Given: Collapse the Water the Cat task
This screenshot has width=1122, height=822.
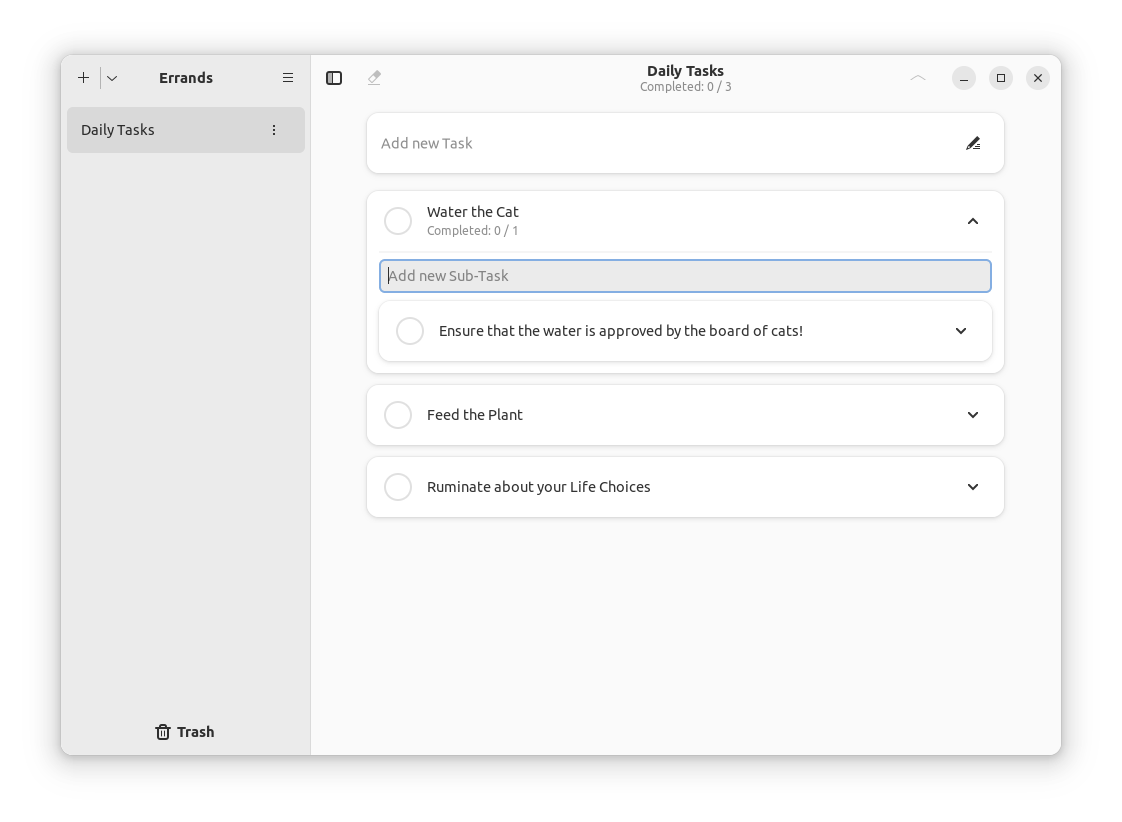Looking at the screenshot, I should coord(972,220).
